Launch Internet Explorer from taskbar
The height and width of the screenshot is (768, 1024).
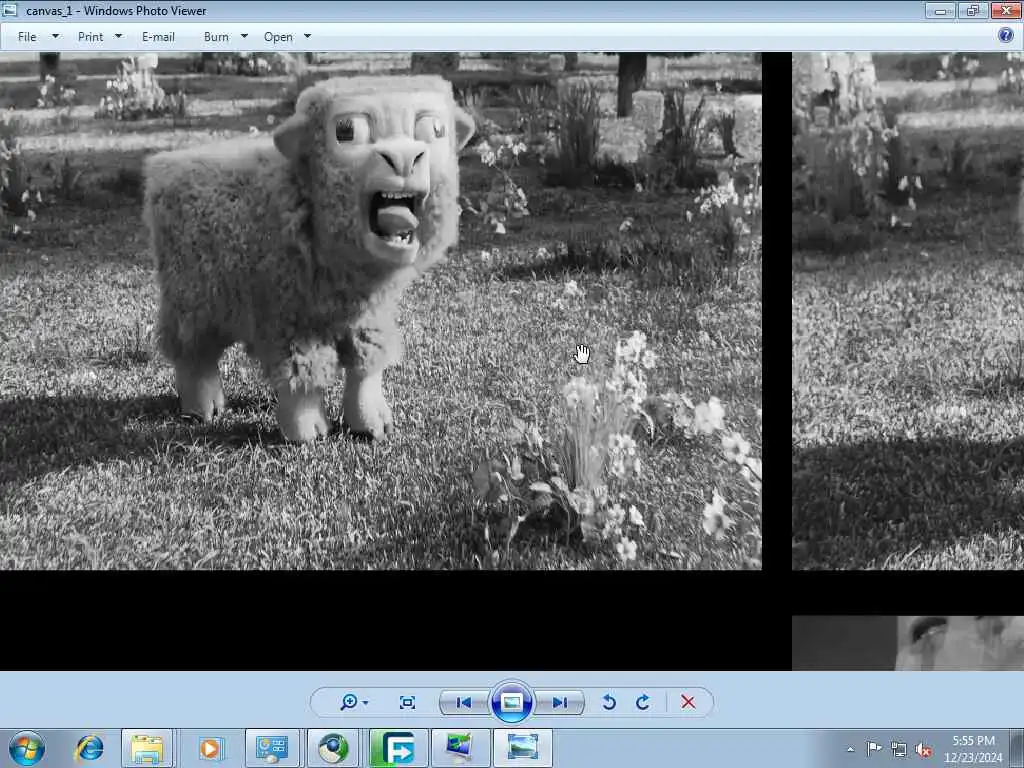coord(89,748)
